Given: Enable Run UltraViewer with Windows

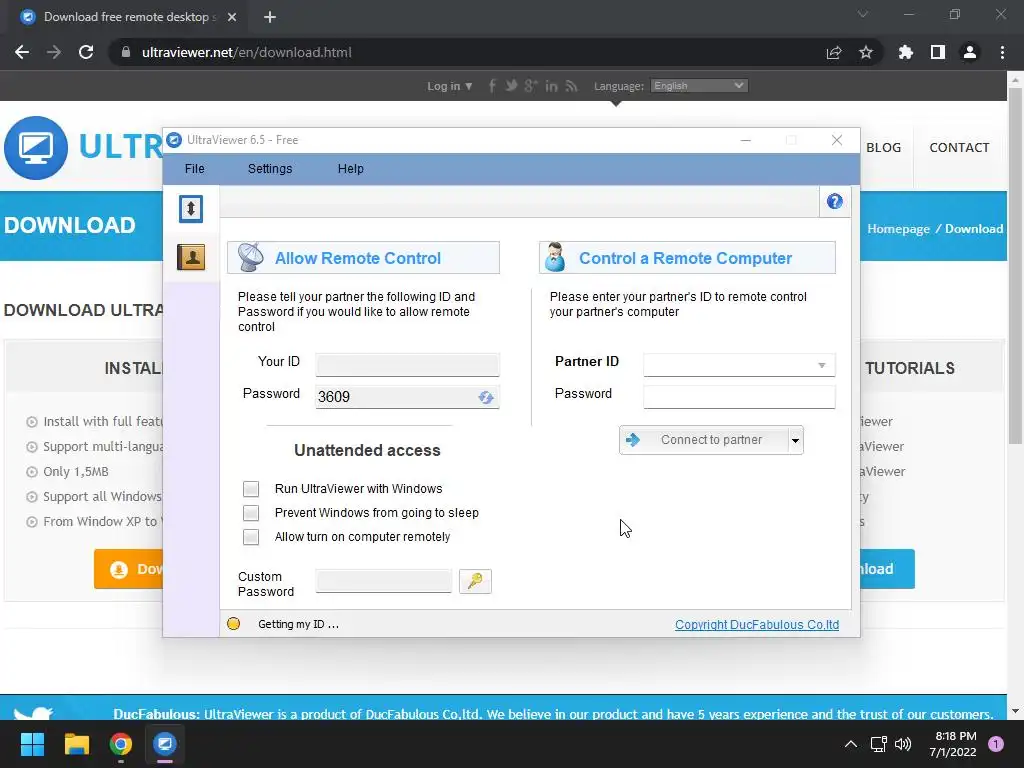Looking at the screenshot, I should [x=251, y=488].
